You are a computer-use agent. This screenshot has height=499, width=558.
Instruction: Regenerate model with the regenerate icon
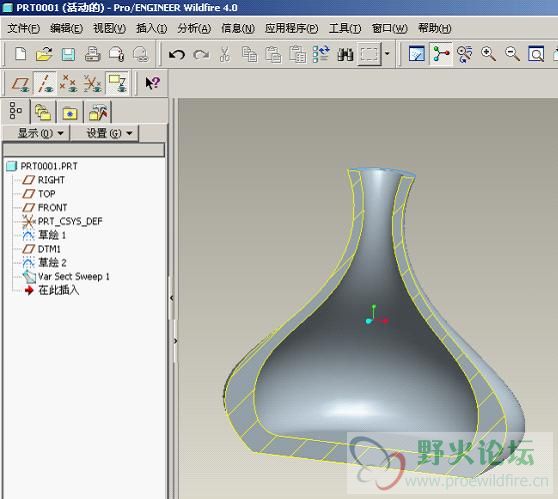click(x=321, y=54)
